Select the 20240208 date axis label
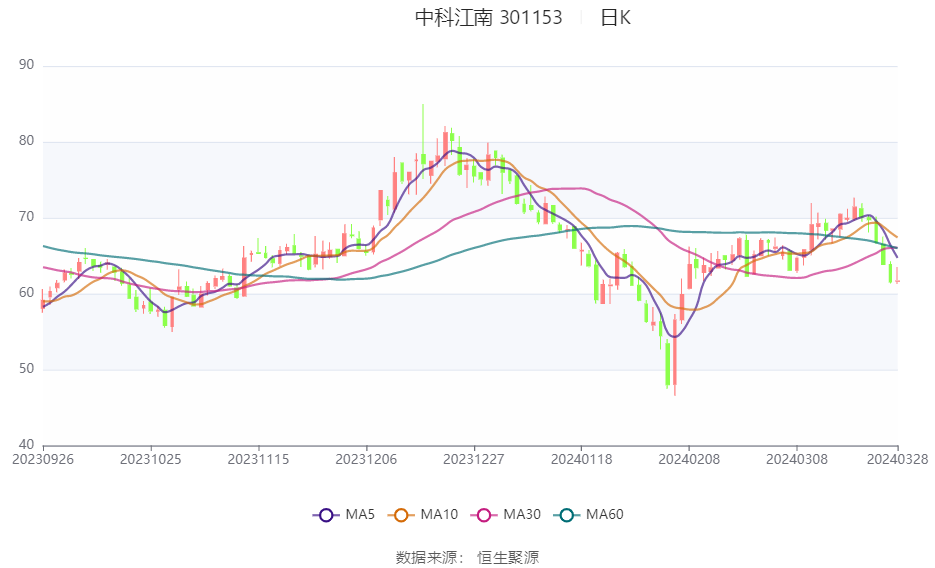The height and width of the screenshot is (568, 935). pyautogui.click(x=689, y=459)
